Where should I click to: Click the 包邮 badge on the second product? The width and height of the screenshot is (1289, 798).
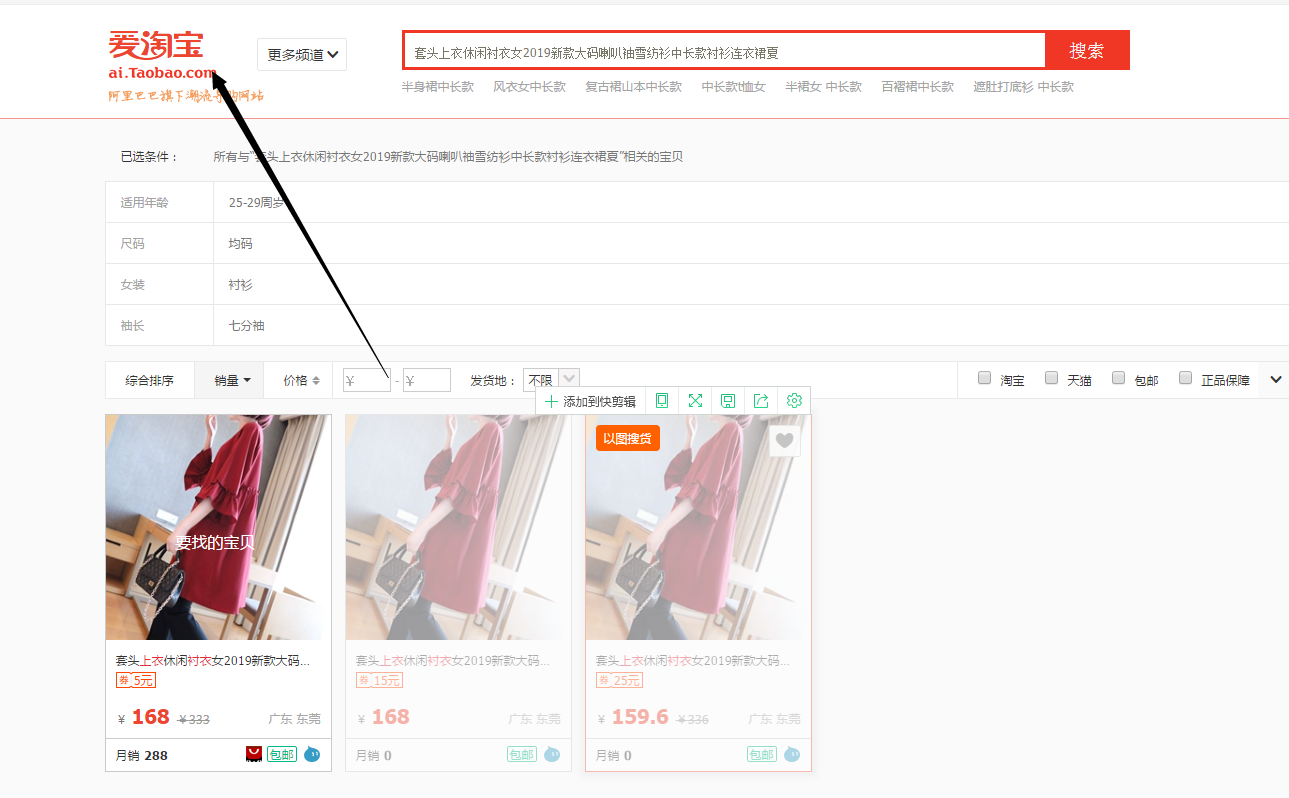(522, 754)
